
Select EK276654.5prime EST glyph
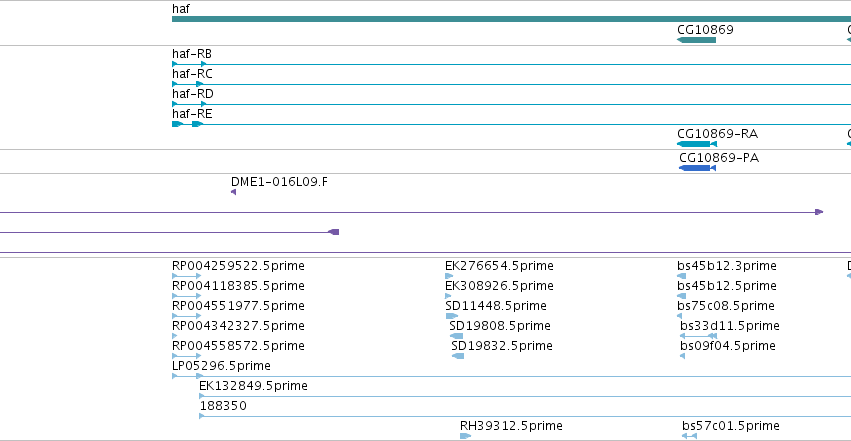tap(449, 276)
